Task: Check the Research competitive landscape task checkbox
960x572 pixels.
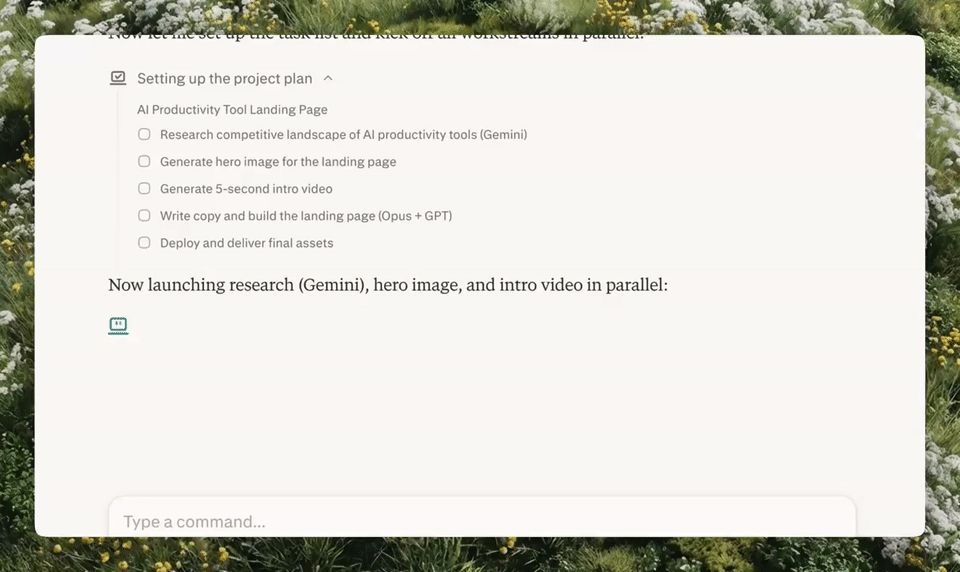Action: coord(144,134)
